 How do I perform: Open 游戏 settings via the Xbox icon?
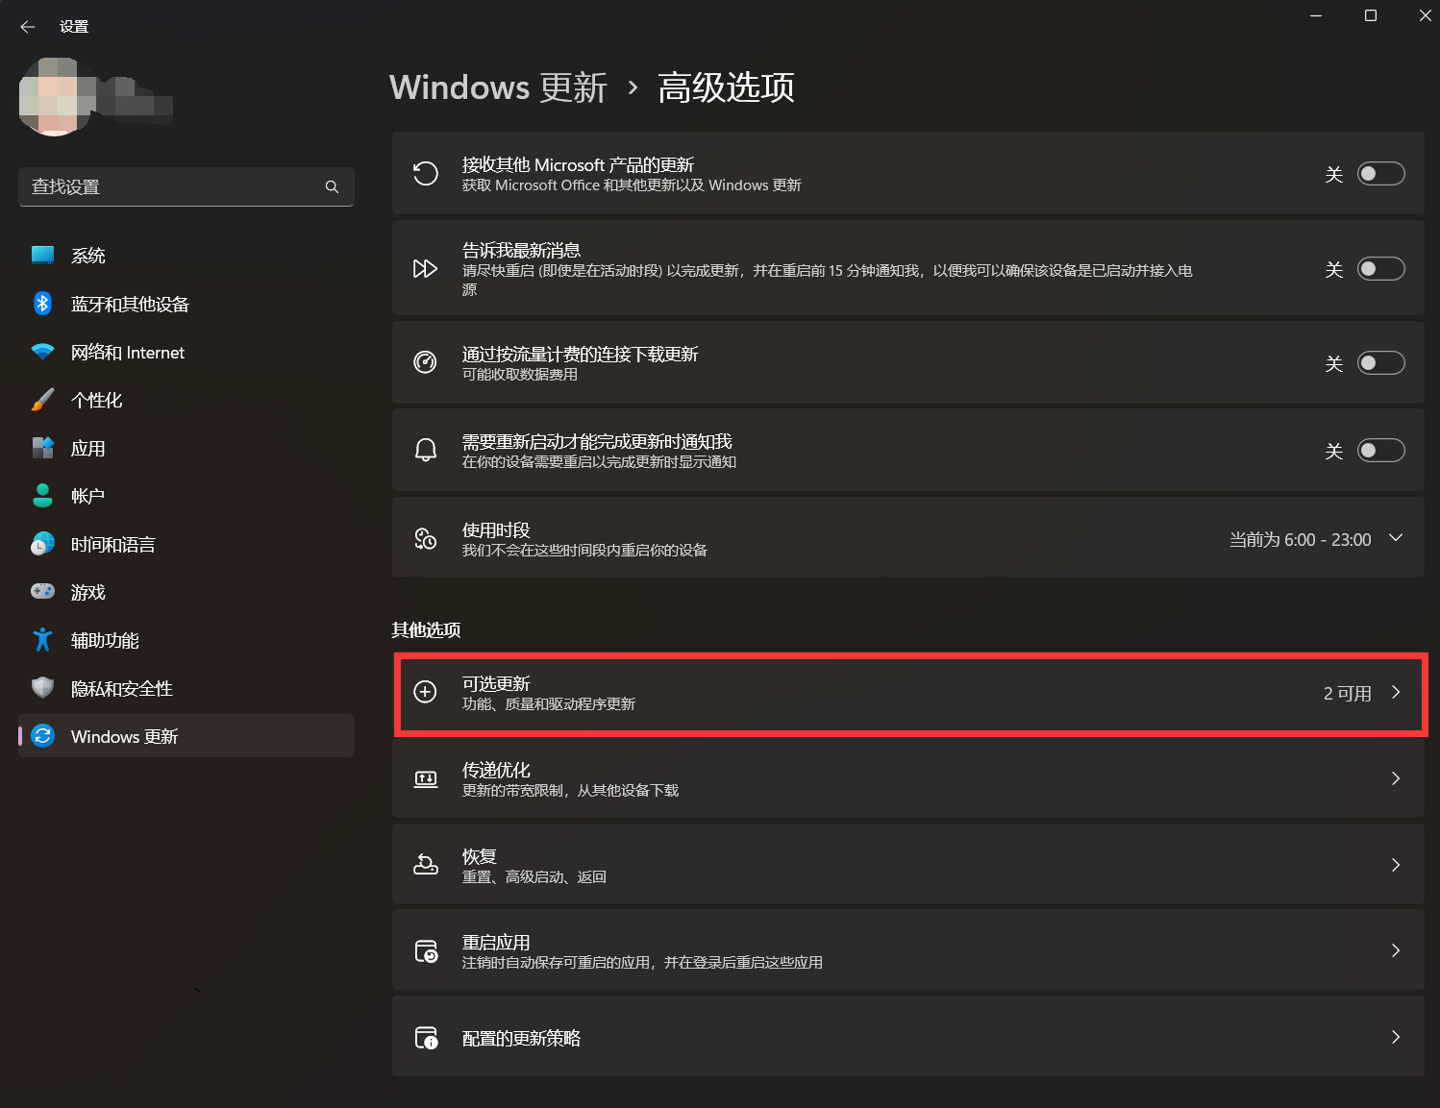(x=43, y=592)
